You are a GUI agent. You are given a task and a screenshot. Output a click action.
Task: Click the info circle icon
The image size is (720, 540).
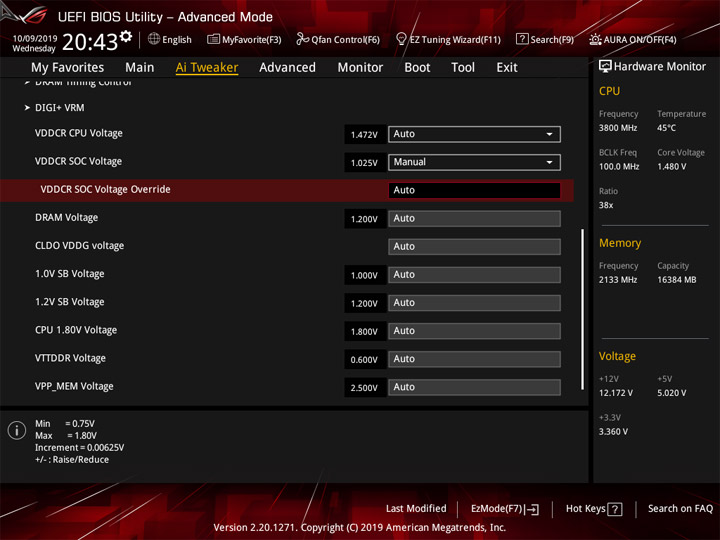[x=17, y=430]
